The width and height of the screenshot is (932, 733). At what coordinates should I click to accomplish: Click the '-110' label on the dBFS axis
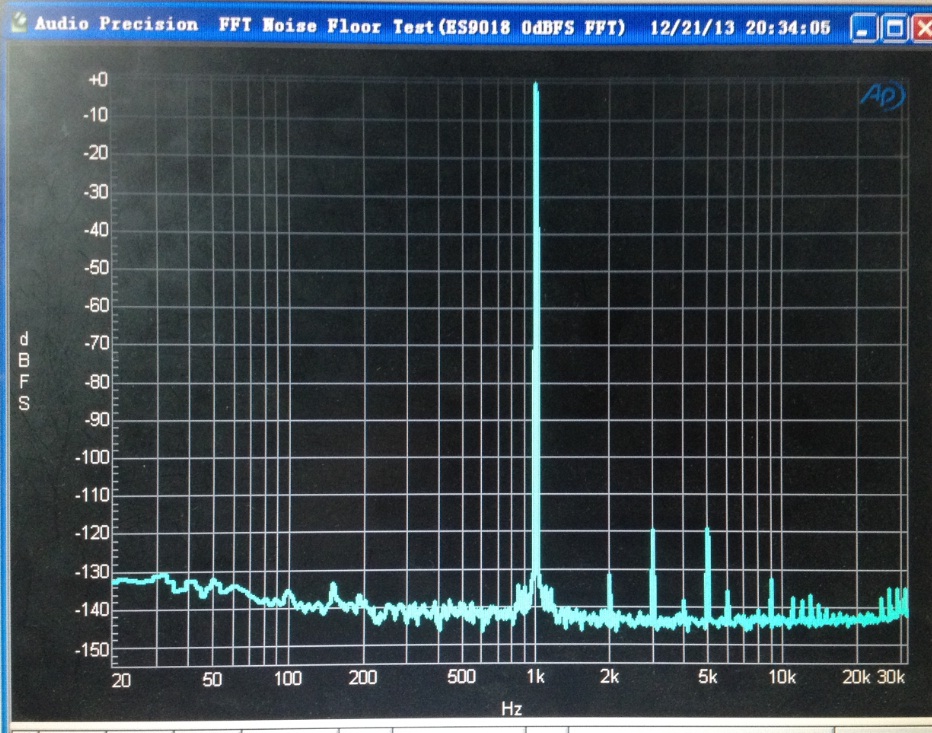click(x=92, y=495)
